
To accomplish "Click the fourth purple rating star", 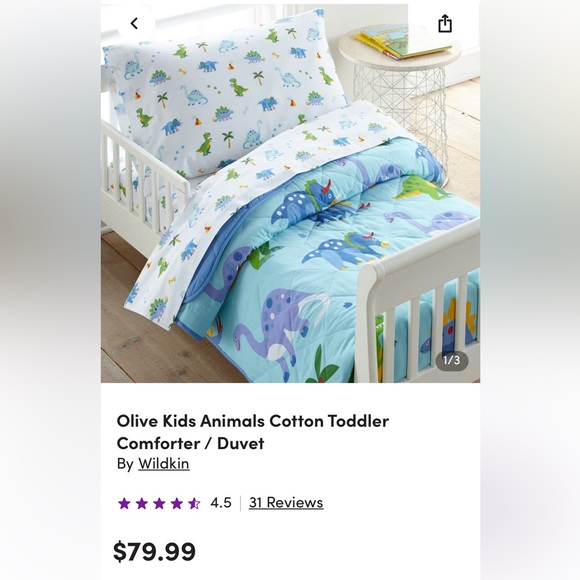I will point(176,503).
